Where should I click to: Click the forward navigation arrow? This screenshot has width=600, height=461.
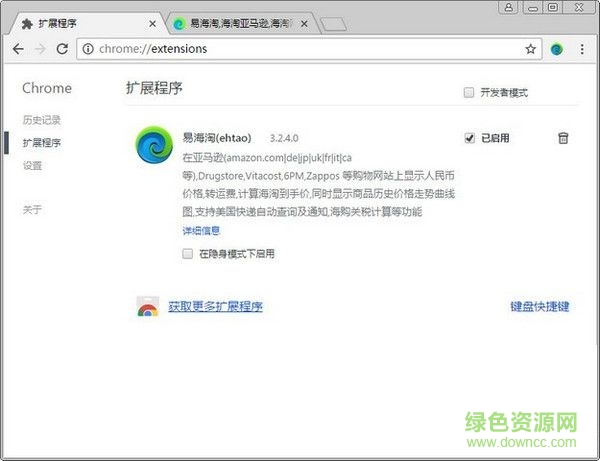point(40,49)
